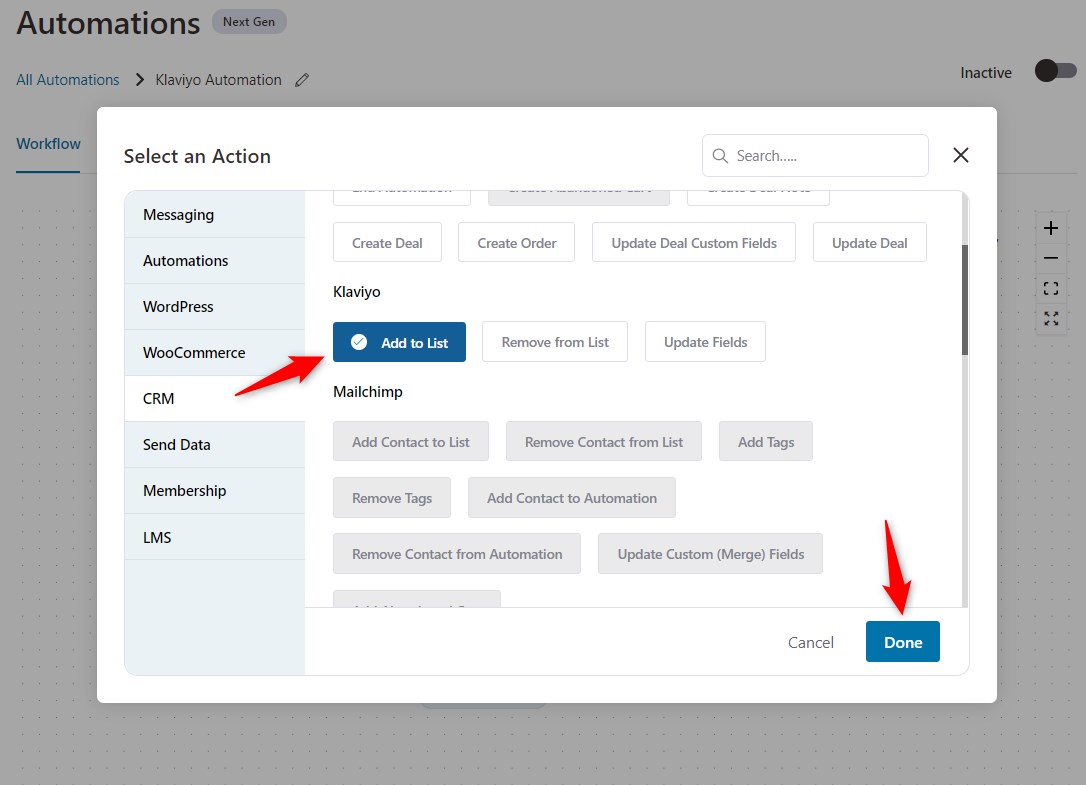Click the magnifier icon in the search box
1086x785 pixels.
coord(720,156)
